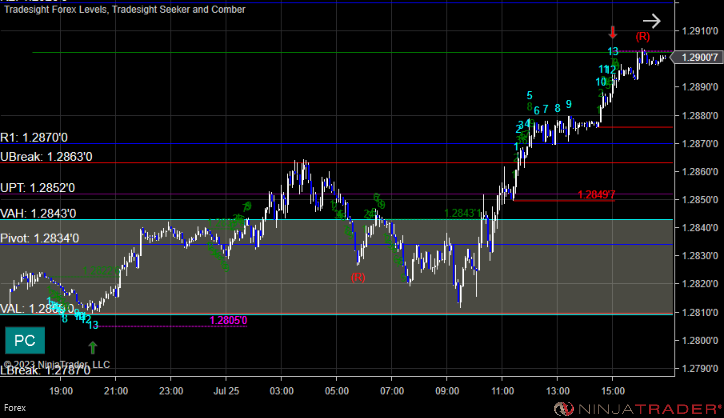Click the © 2023 NinjaTrader, LLC copyright text
This screenshot has width=724, height=418.
click(57, 364)
